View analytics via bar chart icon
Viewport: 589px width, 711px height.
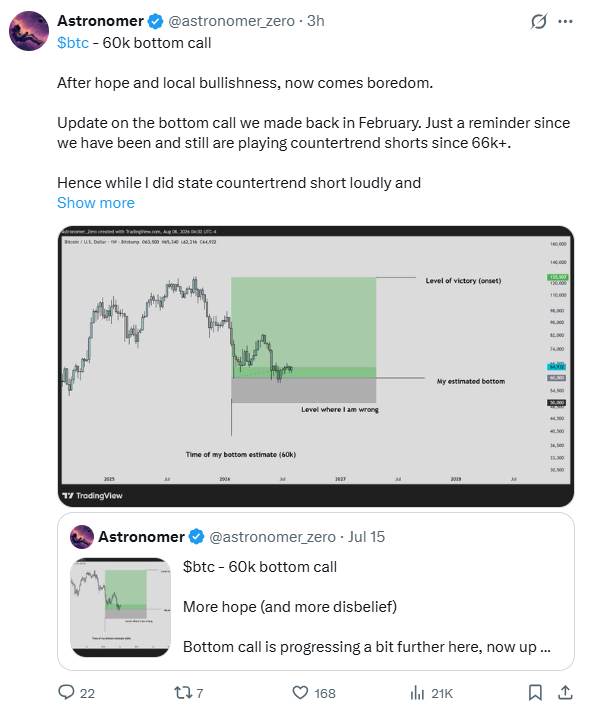[417, 692]
